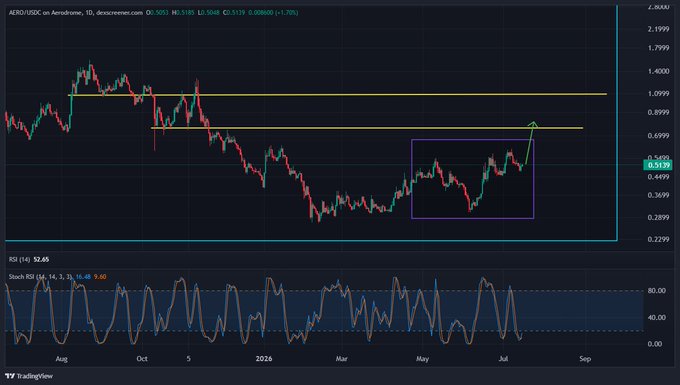Click the 0.2299 price axis label
Viewport: 680px width, 385px height.
tap(658, 239)
